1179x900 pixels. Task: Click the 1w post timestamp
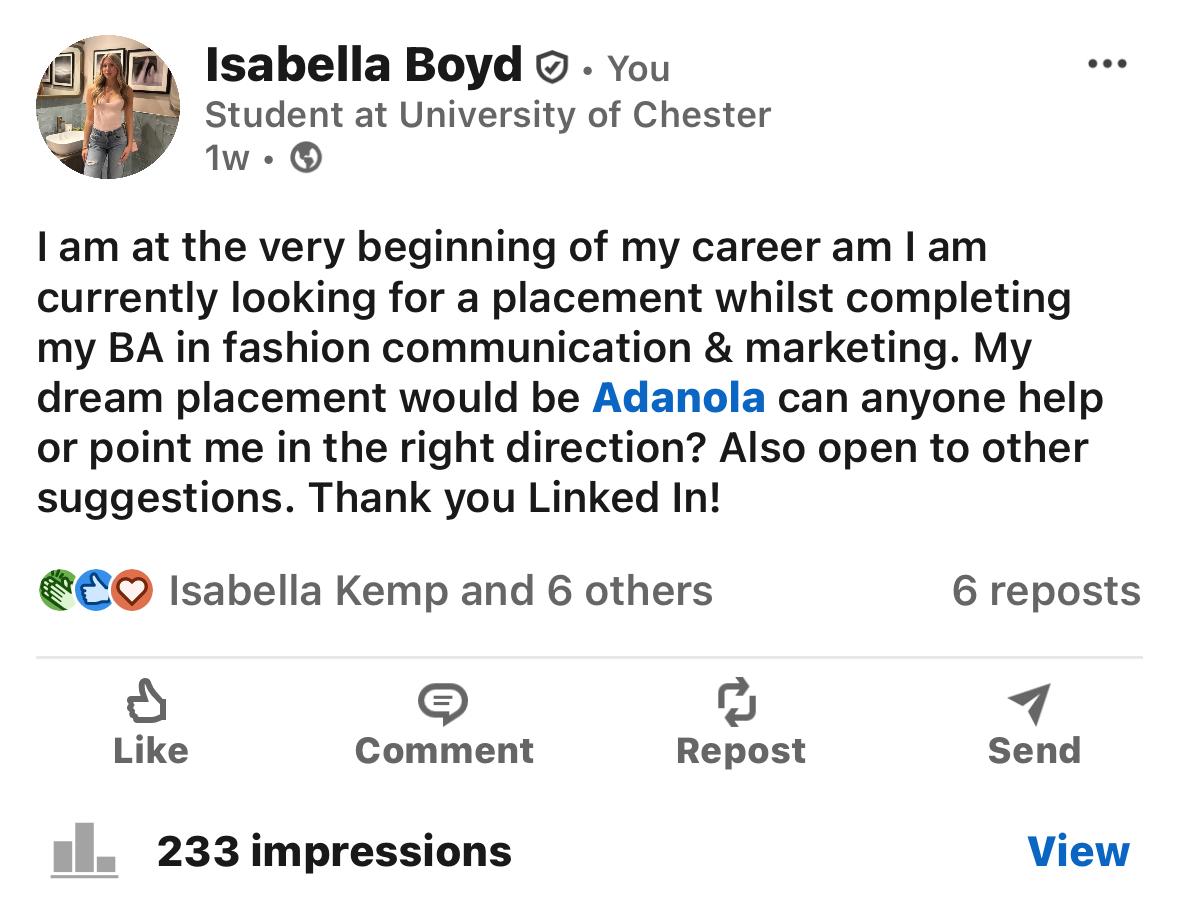tap(226, 158)
